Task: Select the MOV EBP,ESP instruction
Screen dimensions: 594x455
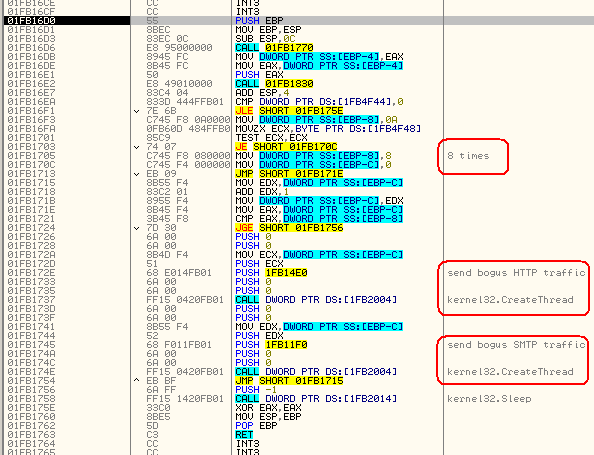Action: pyautogui.click(x=268, y=30)
